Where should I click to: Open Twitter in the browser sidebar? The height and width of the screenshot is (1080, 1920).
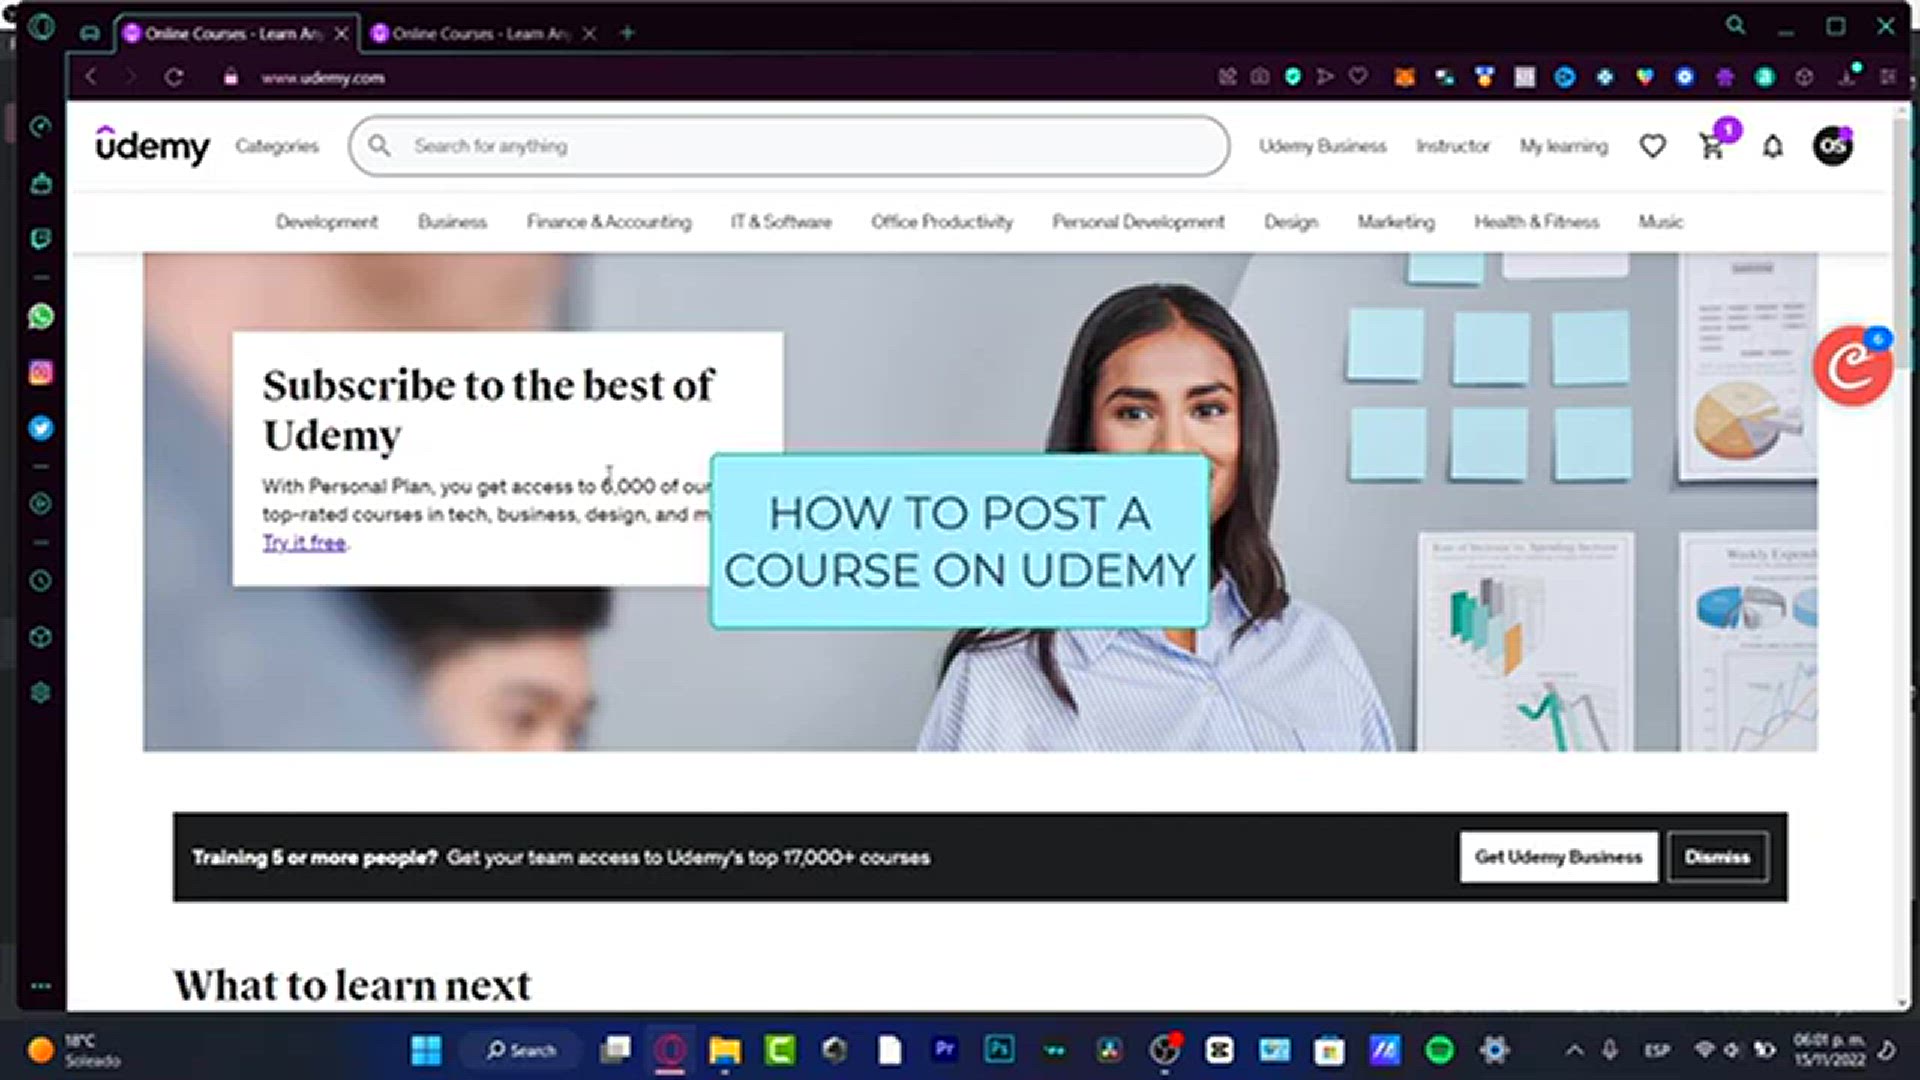pyautogui.click(x=41, y=428)
